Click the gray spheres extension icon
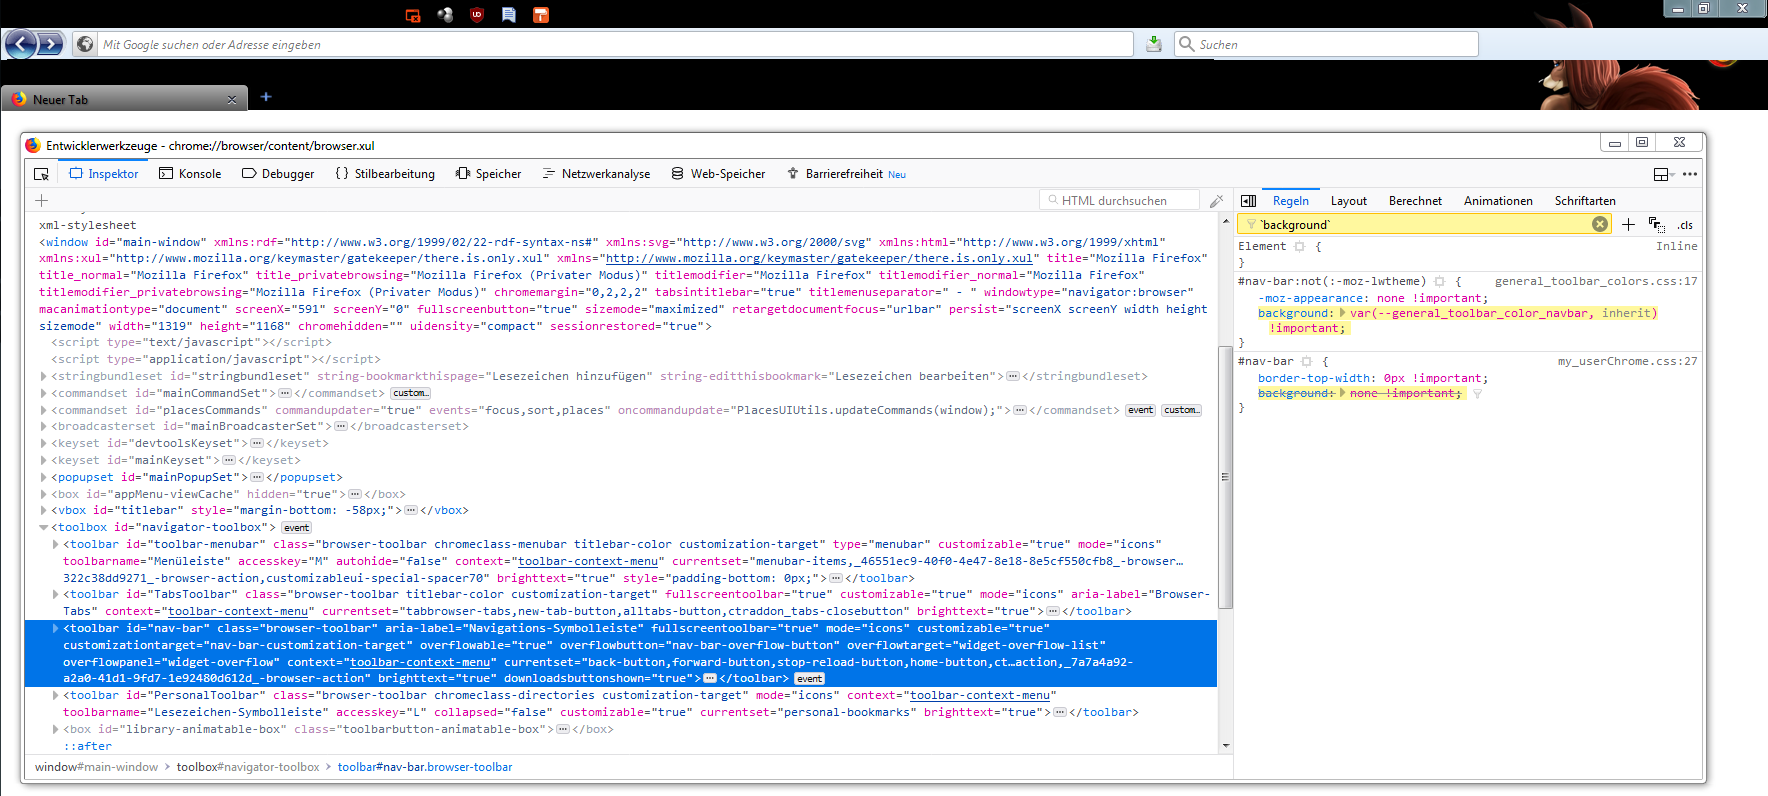The image size is (1768, 796). tap(445, 15)
